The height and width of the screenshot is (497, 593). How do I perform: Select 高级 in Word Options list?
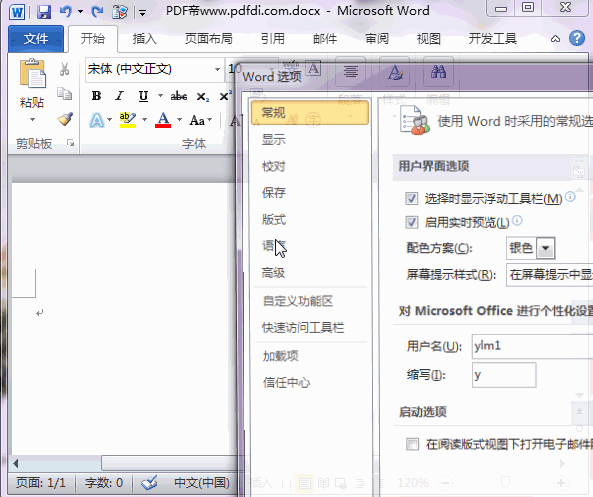point(273,273)
